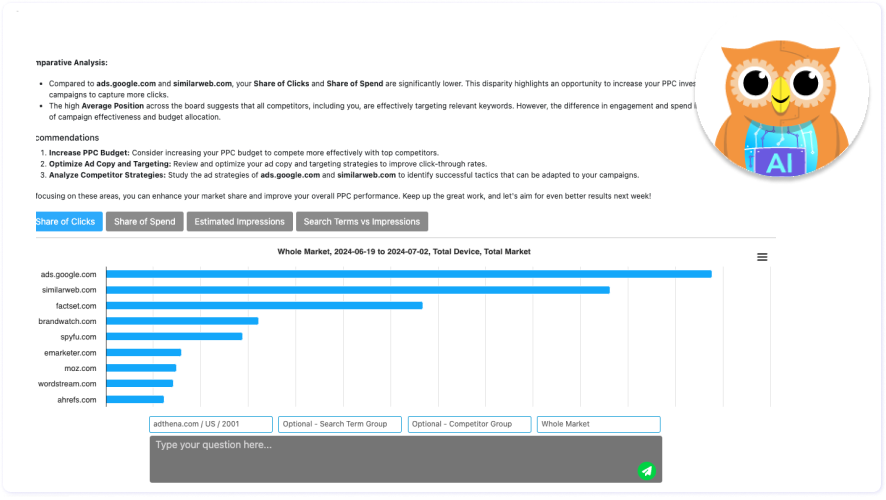Image resolution: width=886 pixels, height=500 pixels.
Task: Click the factset.com bar in chart
Action: tap(264, 306)
